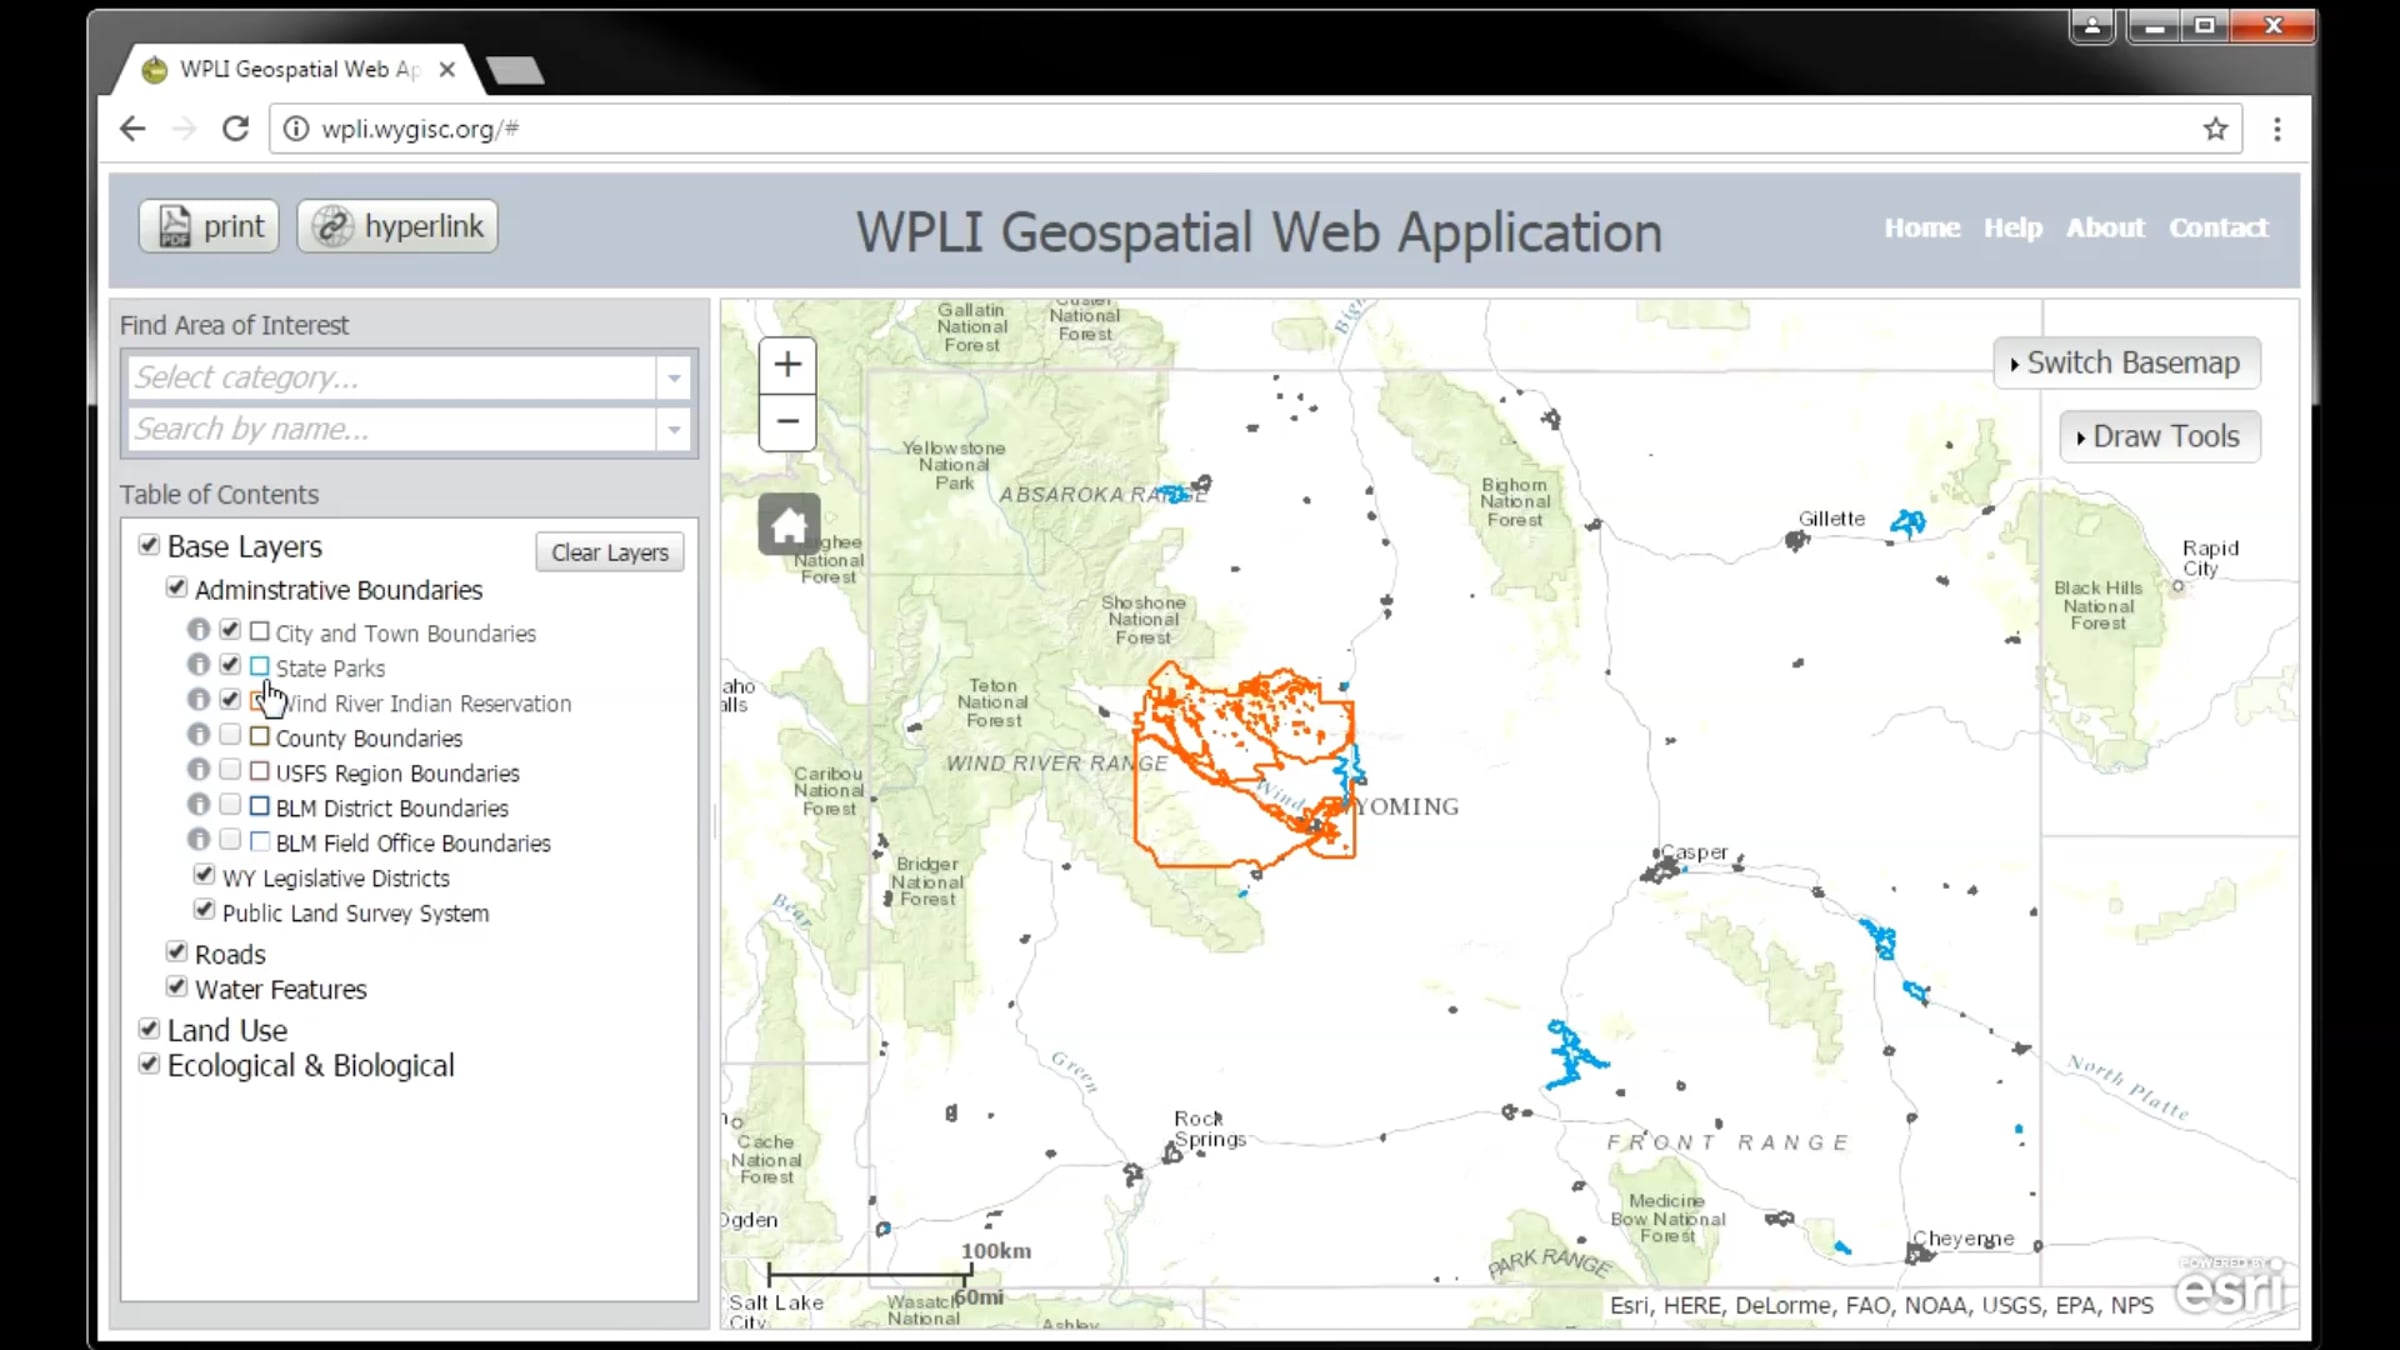The width and height of the screenshot is (2400, 1350).
Task: Click info icon beside County Boundaries
Action: (199, 735)
